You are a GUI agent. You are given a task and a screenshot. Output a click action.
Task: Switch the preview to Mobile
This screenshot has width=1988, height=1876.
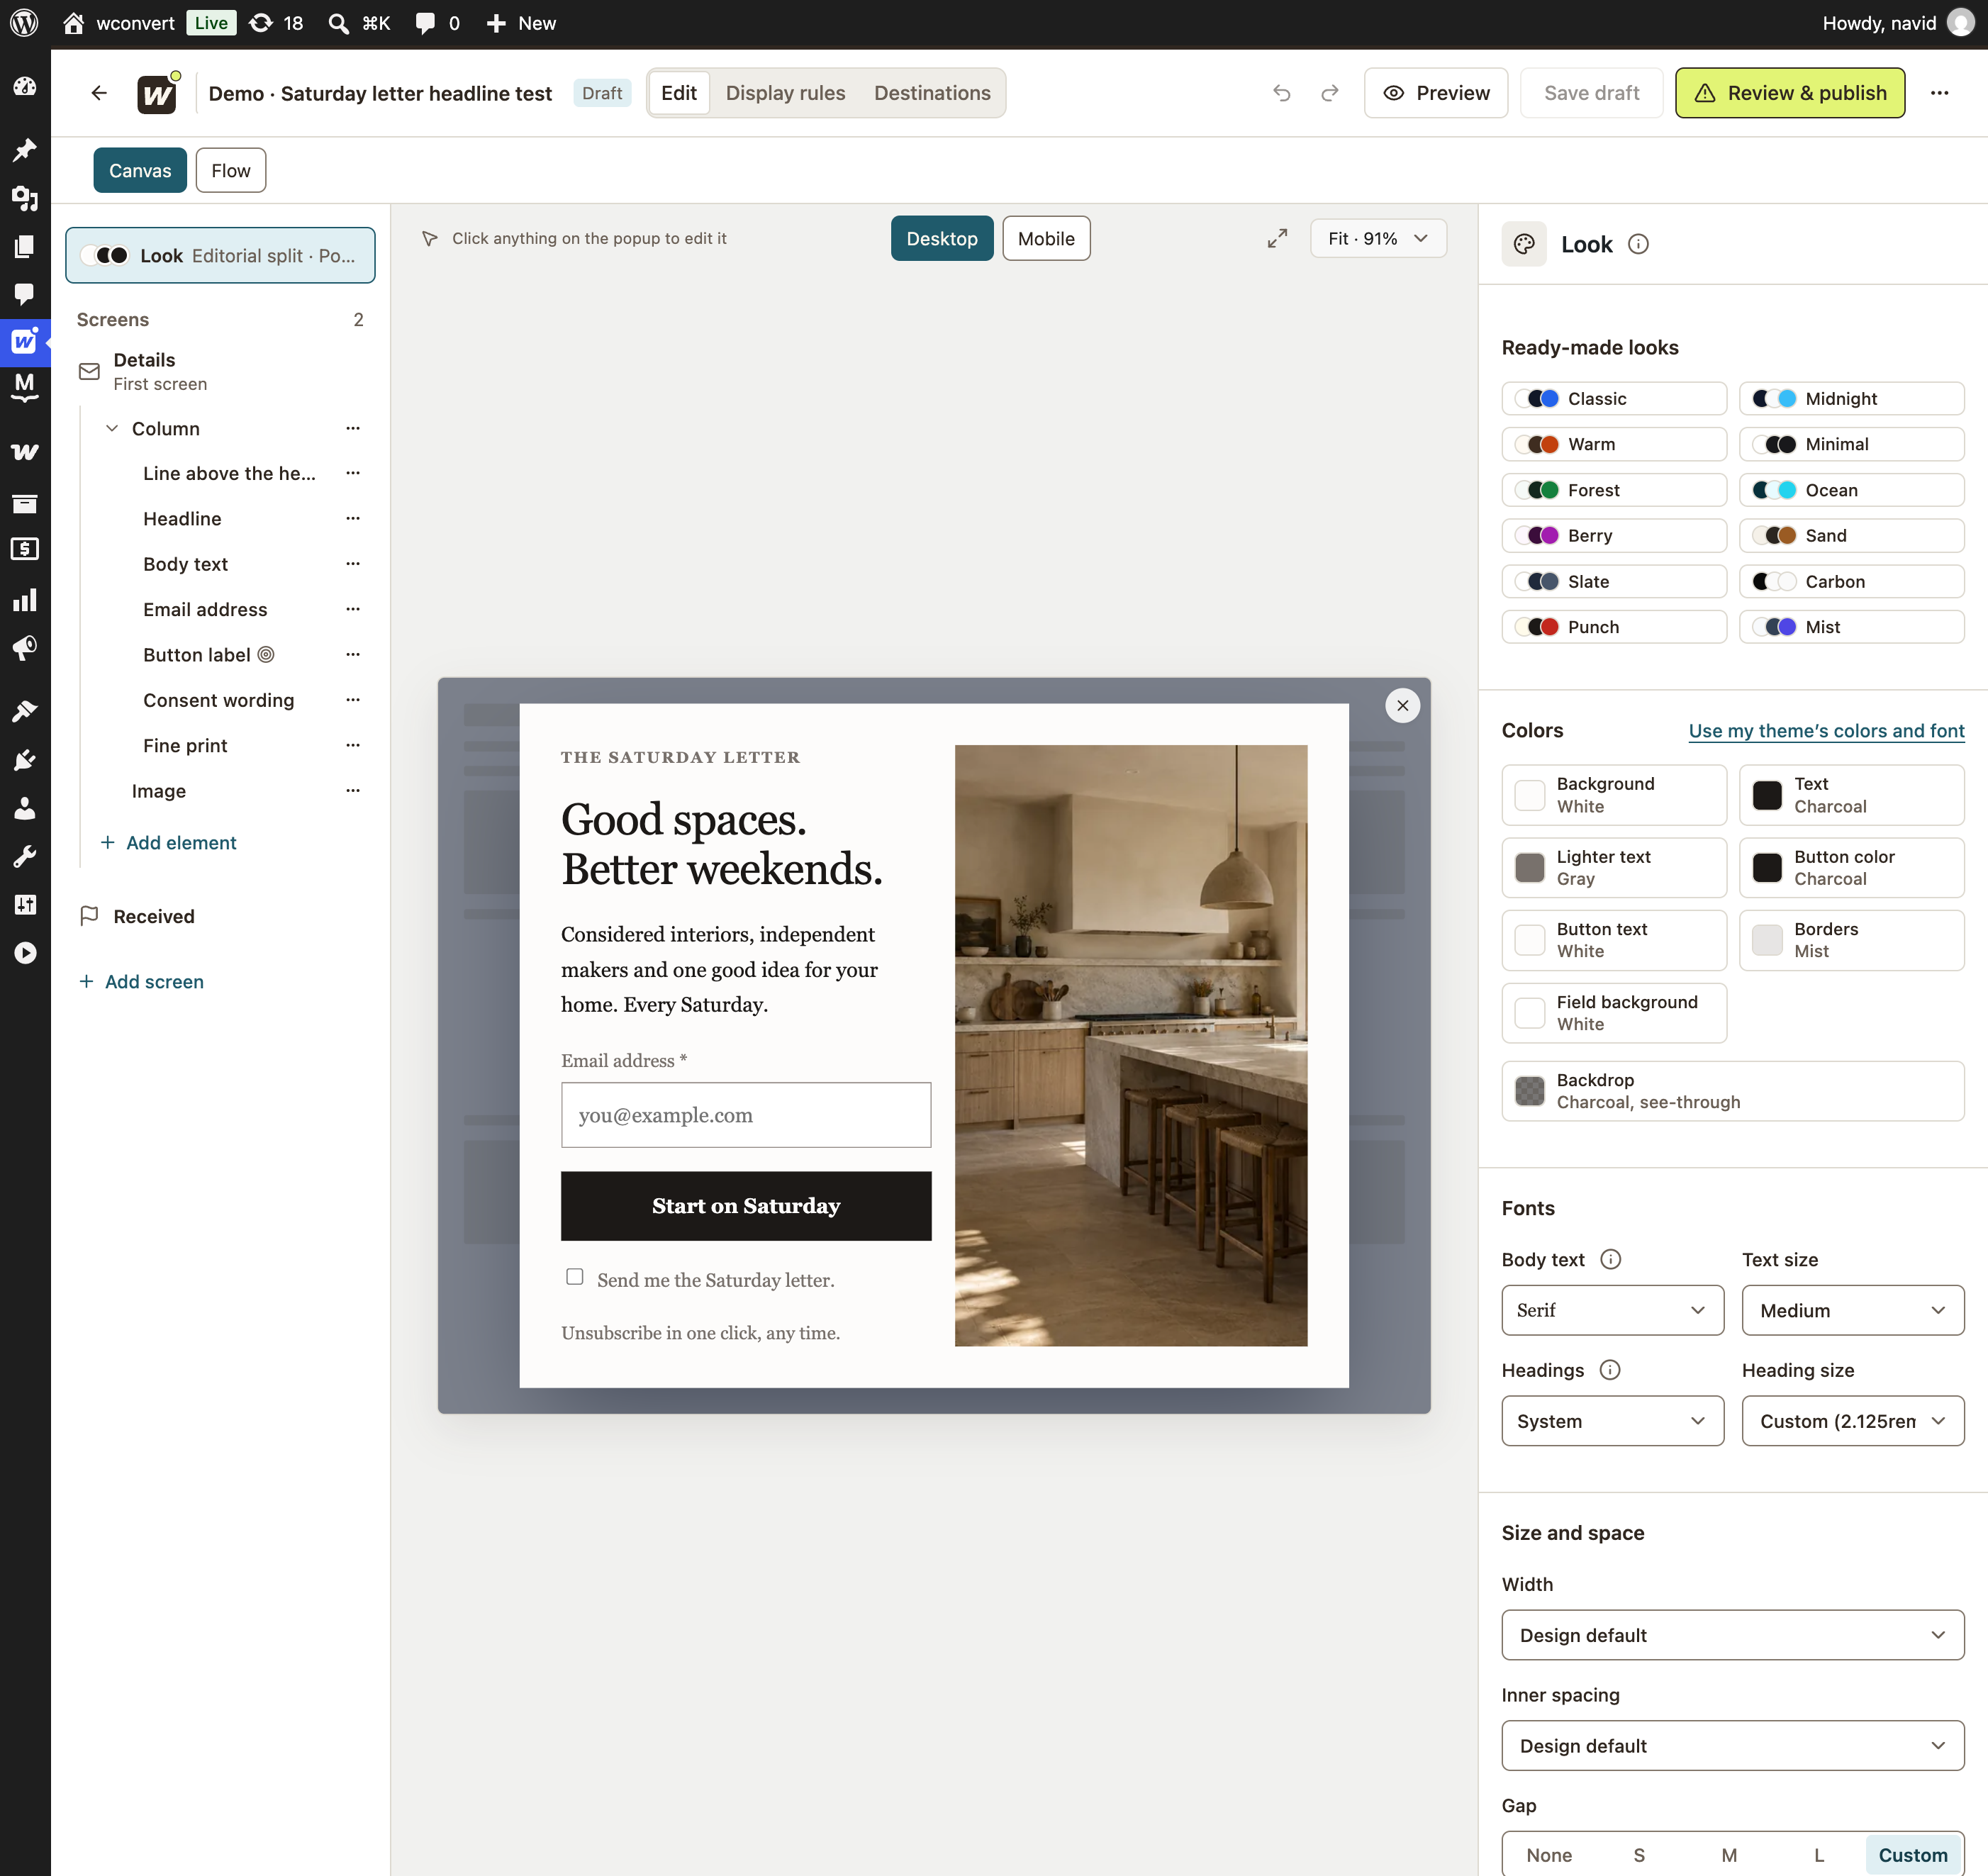point(1046,238)
